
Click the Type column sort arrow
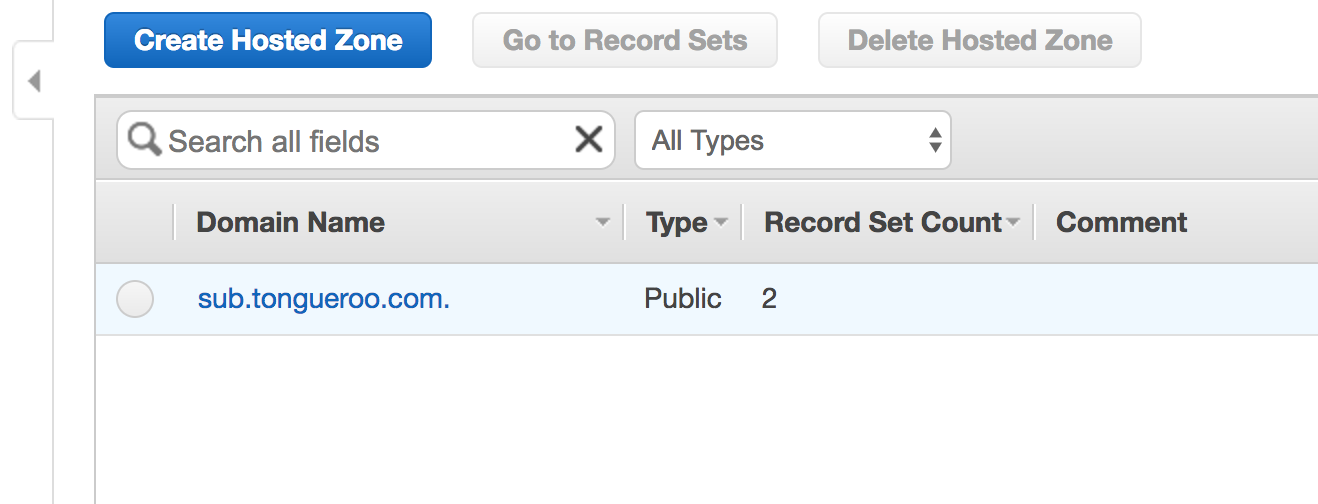(x=720, y=222)
